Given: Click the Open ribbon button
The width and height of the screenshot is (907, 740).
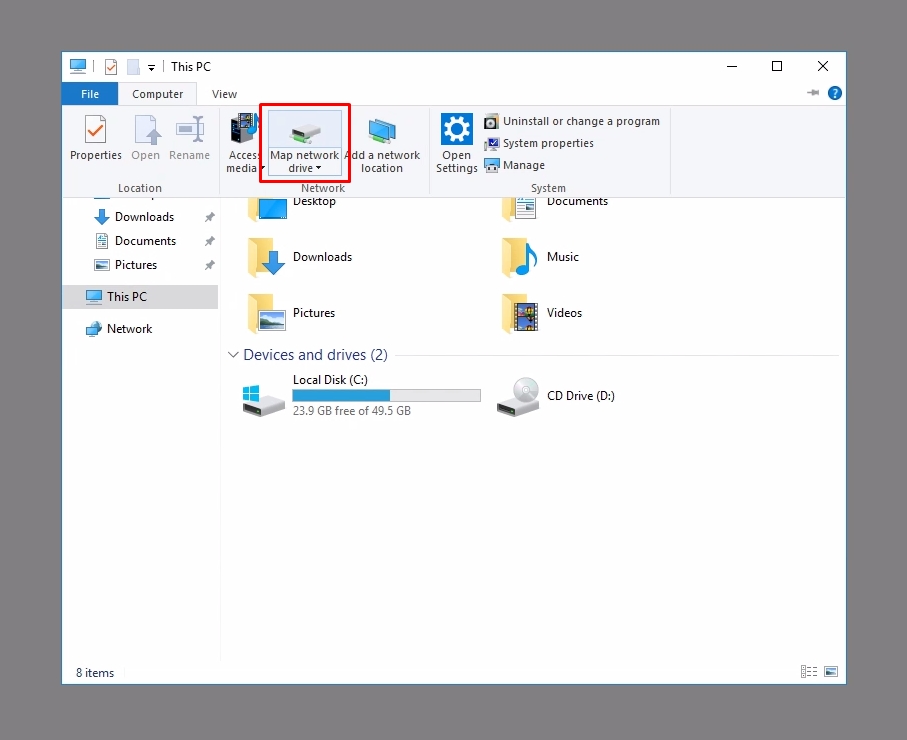Looking at the screenshot, I should pyautogui.click(x=145, y=138).
